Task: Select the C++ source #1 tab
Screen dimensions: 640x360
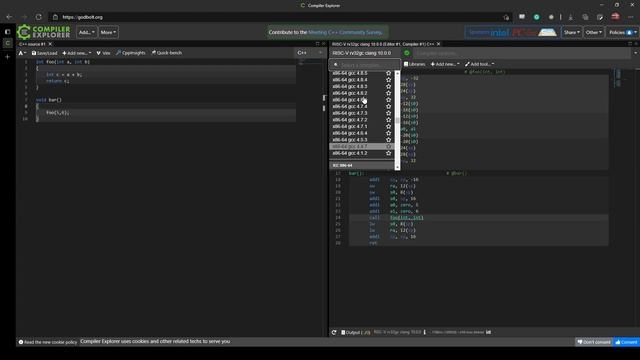Action: pos(32,44)
